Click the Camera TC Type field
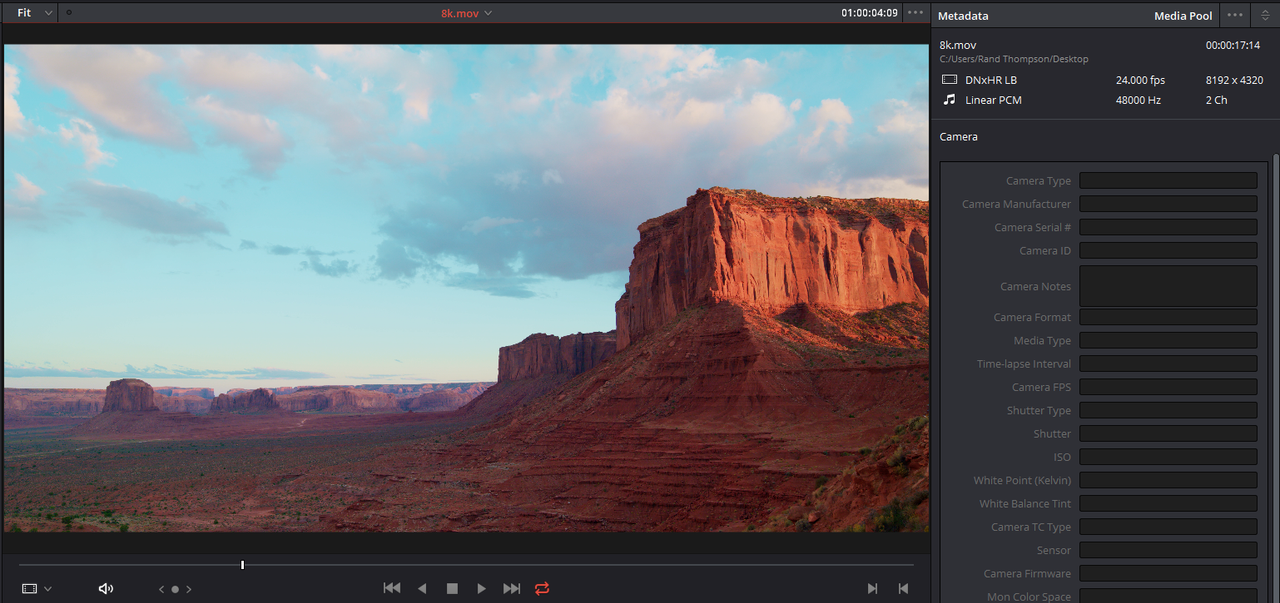Viewport: 1280px width, 603px height. [1168, 527]
